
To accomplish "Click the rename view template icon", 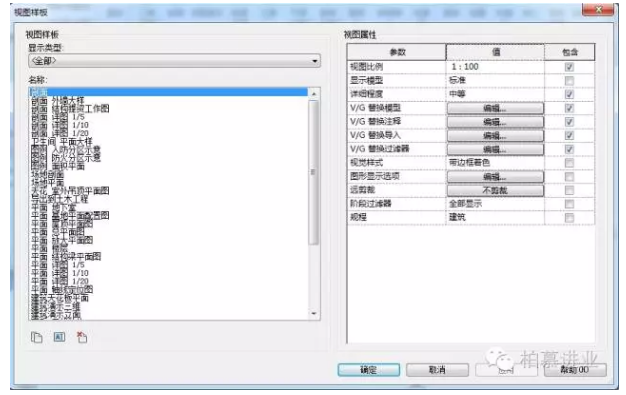I will tap(59, 337).
